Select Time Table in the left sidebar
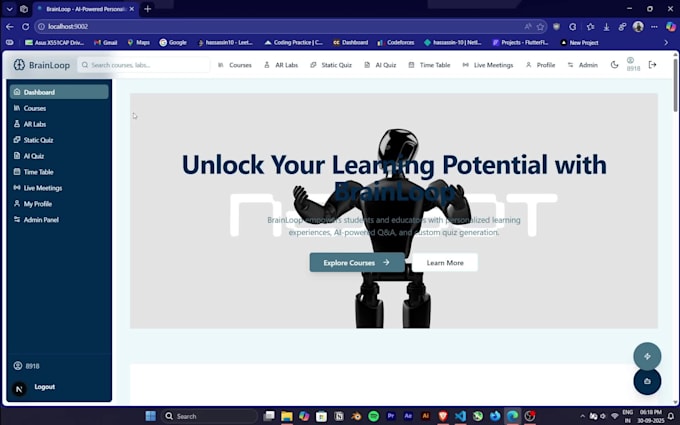This screenshot has height=425, width=680. point(59,172)
